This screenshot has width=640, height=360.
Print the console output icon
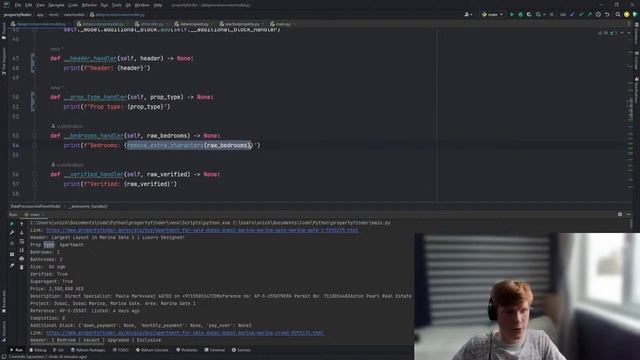[x=22, y=259]
